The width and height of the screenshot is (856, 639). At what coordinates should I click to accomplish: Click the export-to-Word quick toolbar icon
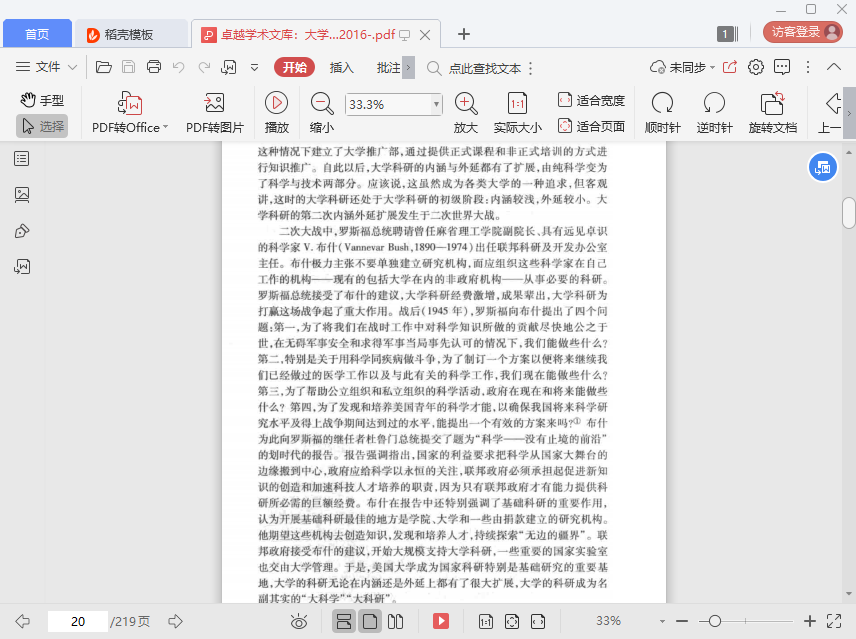click(x=229, y=67)
